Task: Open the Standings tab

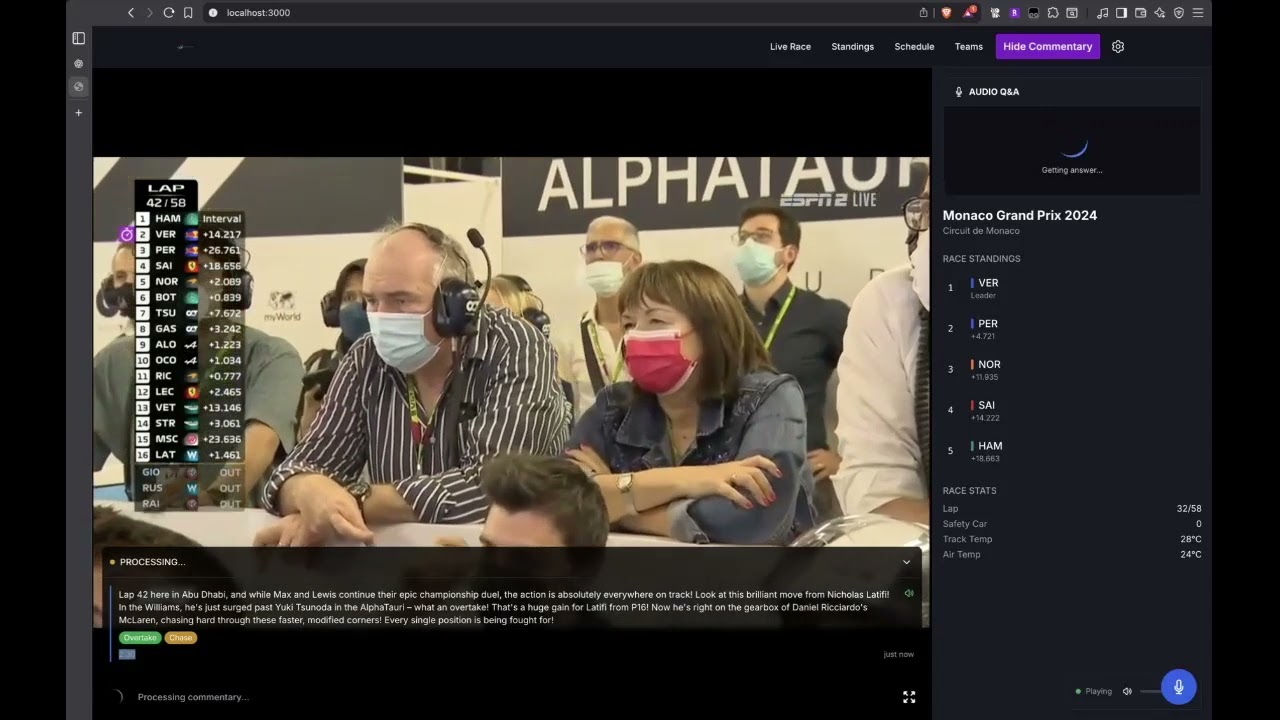Action: click(852, 47)
